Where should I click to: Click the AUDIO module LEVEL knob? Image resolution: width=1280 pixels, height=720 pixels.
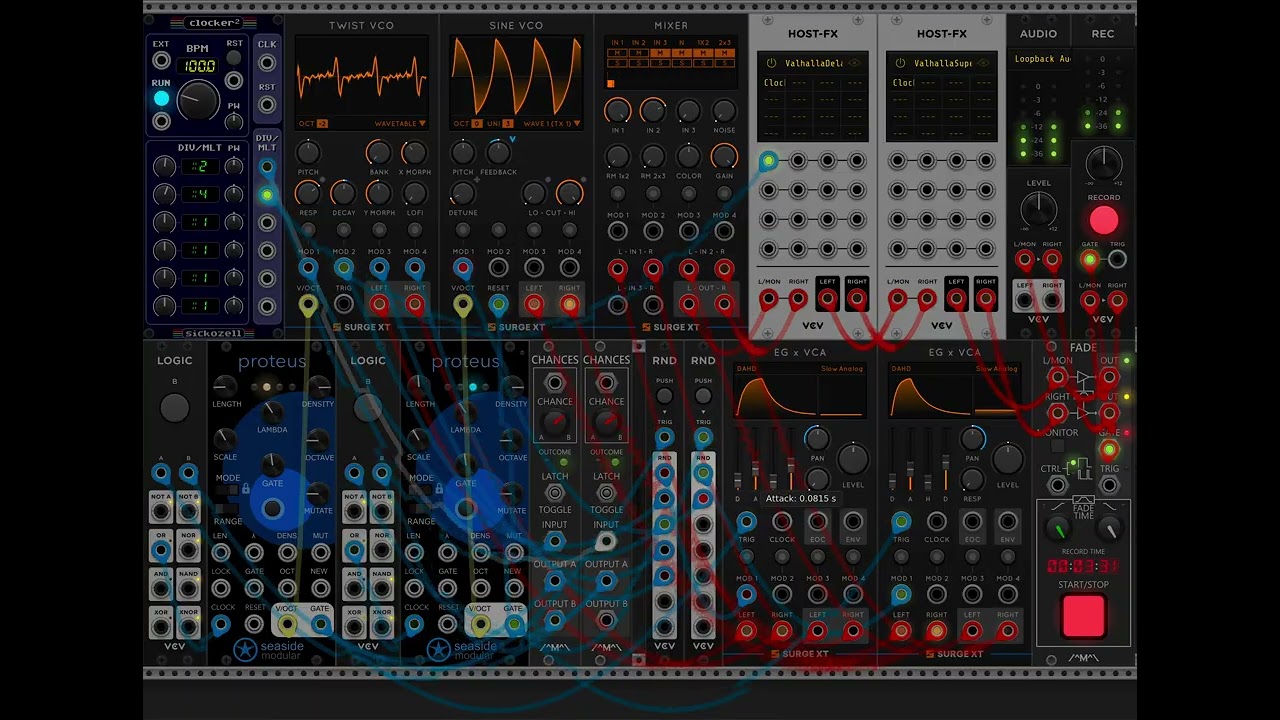pyautogui.click(x=1038, y=210)
